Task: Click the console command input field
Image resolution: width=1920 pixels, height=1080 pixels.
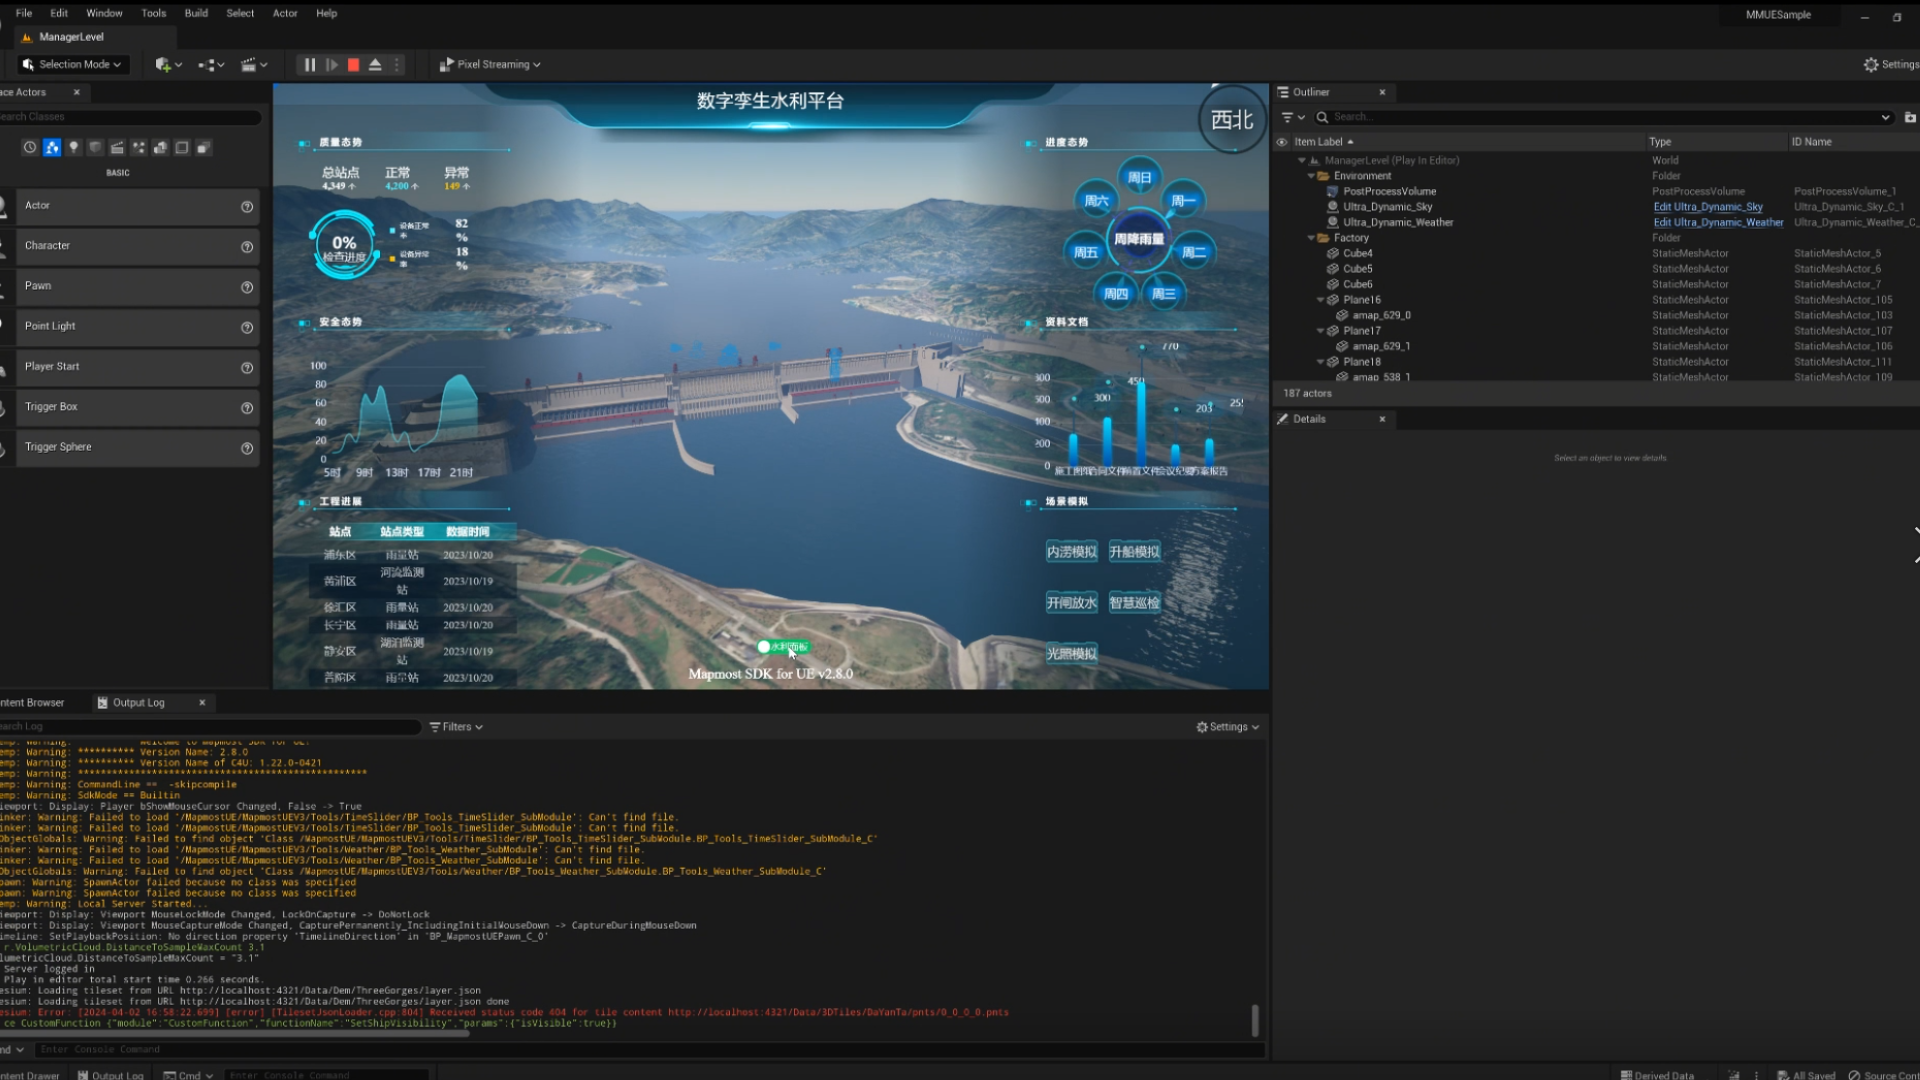Action: (x=650, y=1050)
